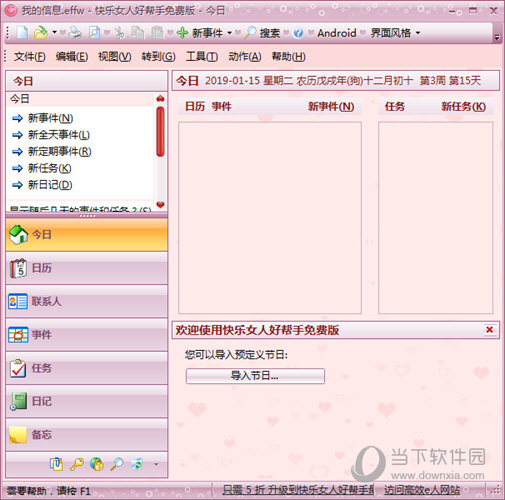Click the print icon in toolbar
The image size is (505, 500).
click(x=75, y=33)
